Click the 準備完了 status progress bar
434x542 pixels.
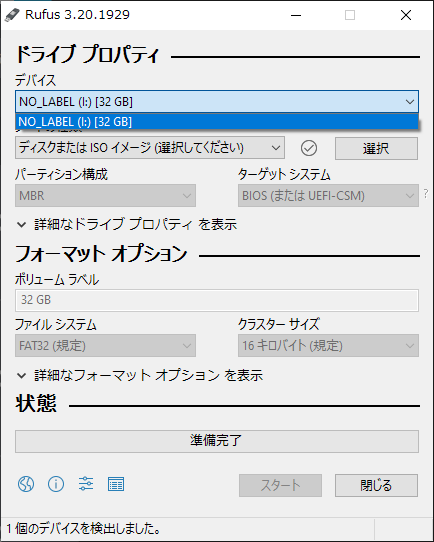coord(217,441)
